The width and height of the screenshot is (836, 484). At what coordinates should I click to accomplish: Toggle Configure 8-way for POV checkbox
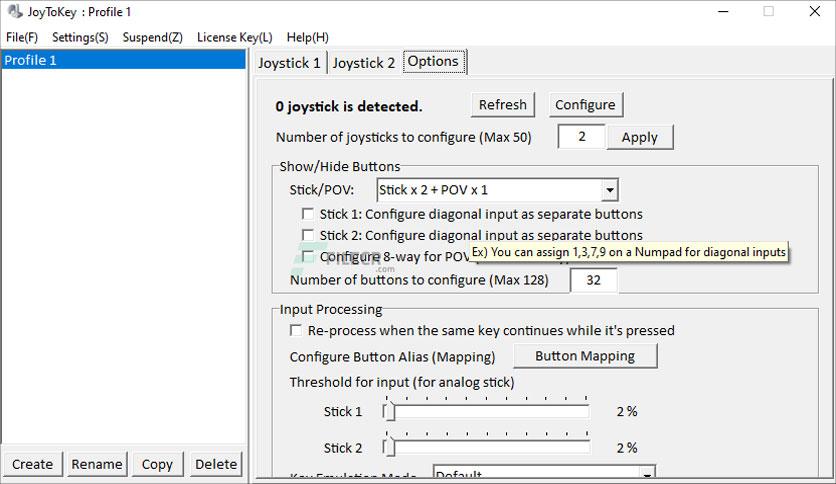pyautogui.click(x=308, y=256)
